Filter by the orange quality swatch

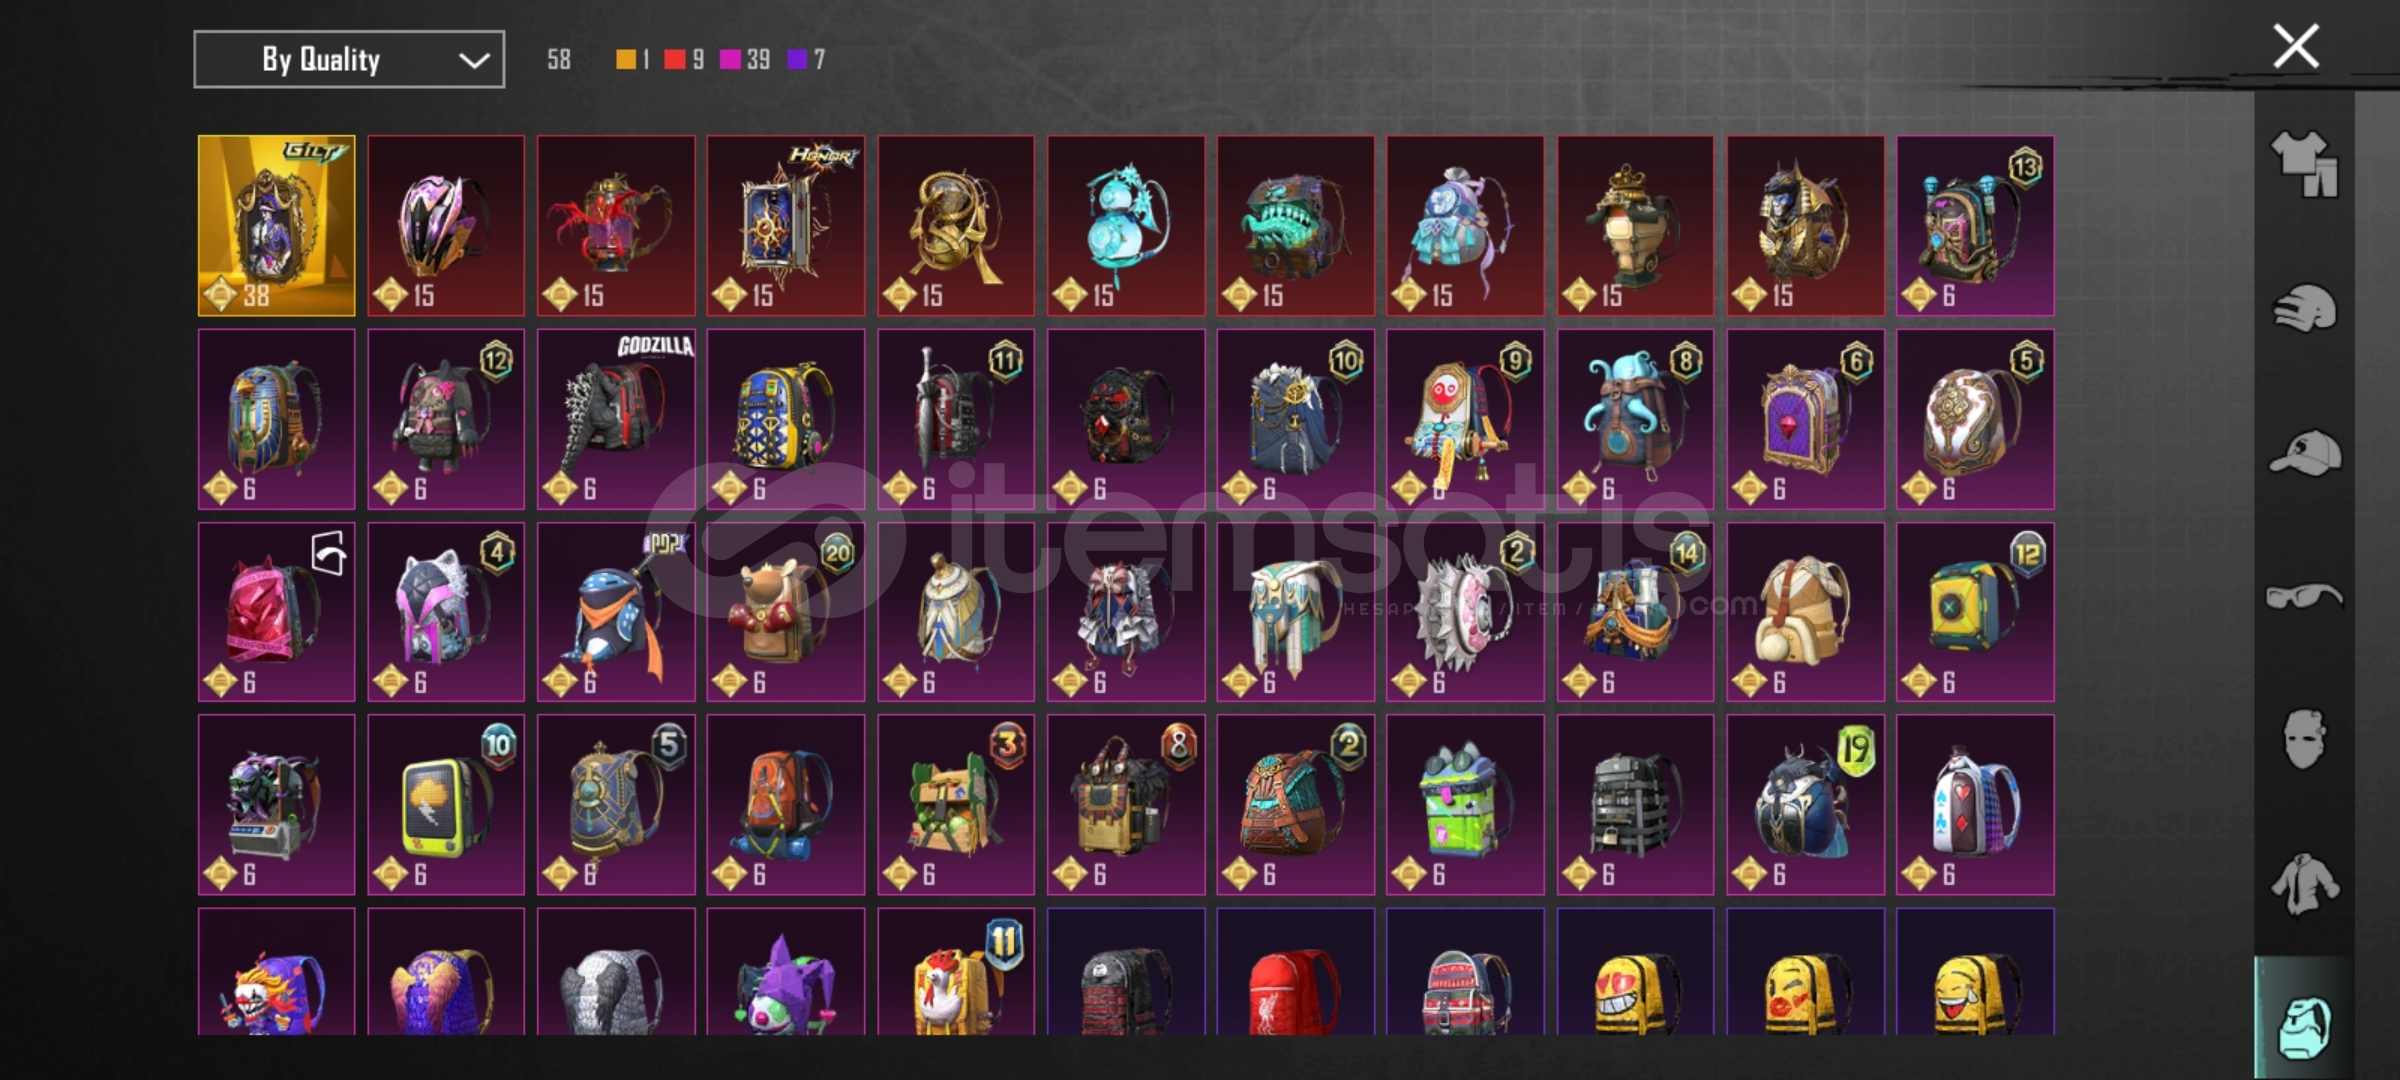click(626, 60)
